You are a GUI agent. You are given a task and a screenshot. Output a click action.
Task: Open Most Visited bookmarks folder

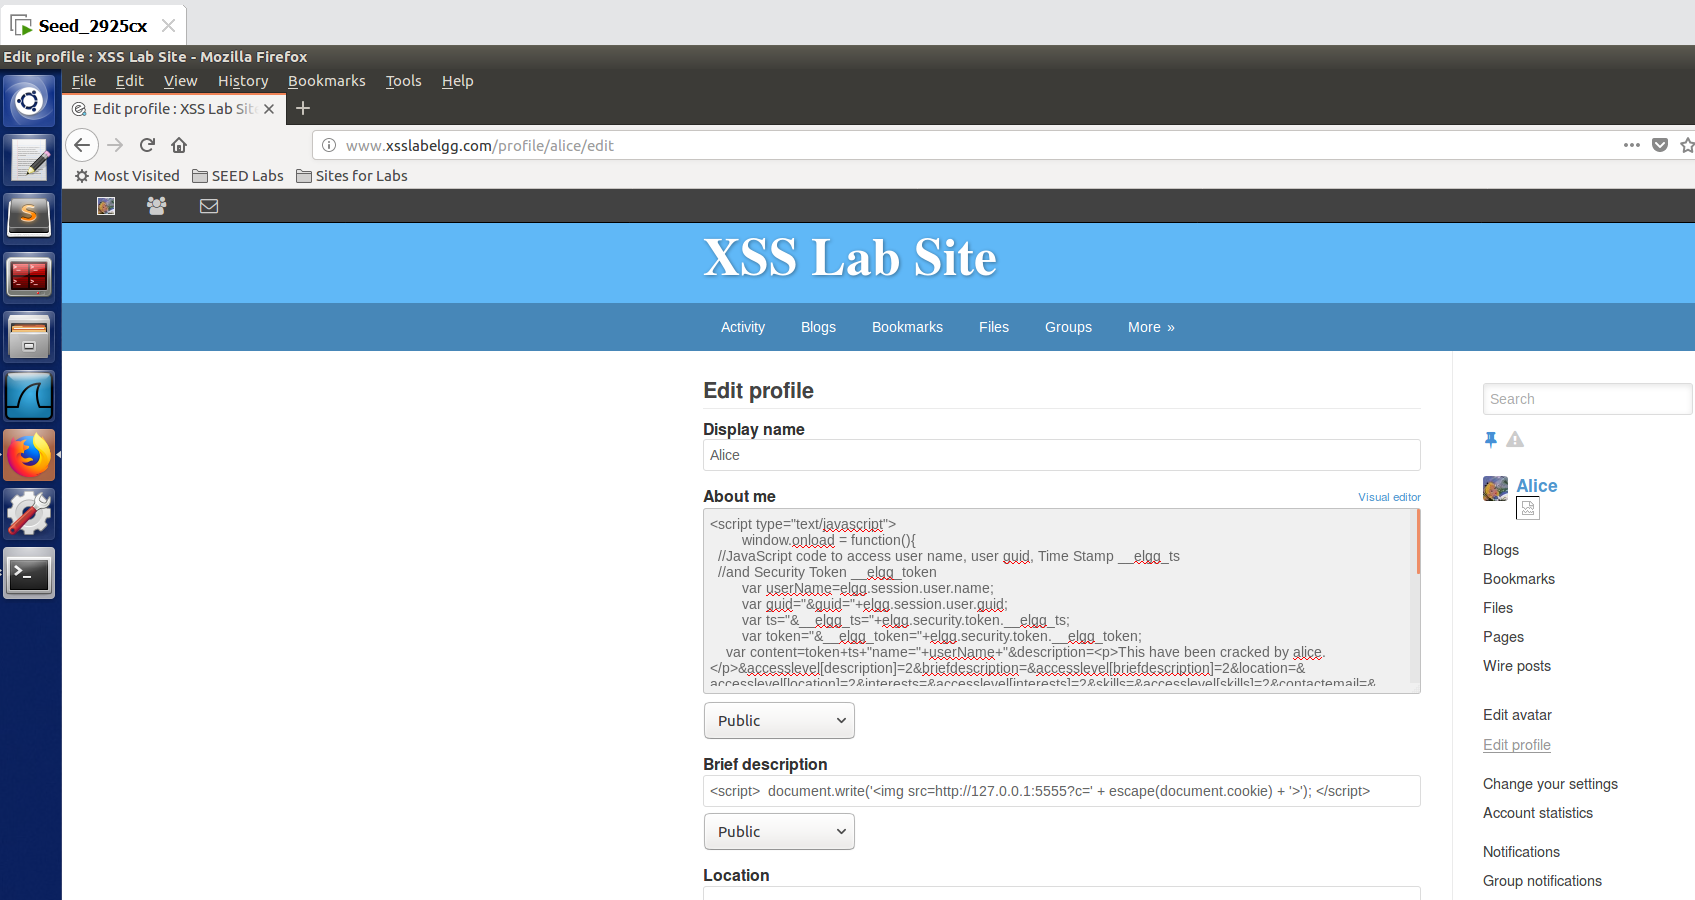[x=127, y=176]
